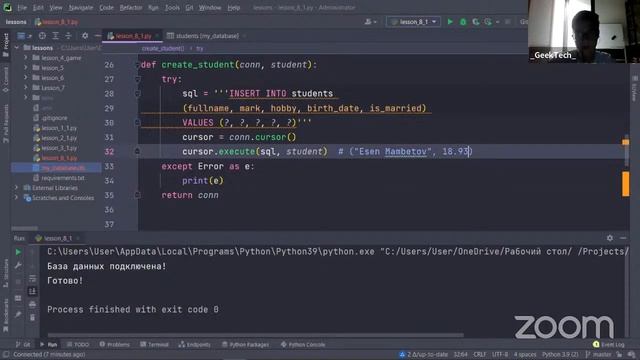Pin the Run tab with the pin icon
Viewport: 640px width, 360px height.
click(x=18, y=315)
